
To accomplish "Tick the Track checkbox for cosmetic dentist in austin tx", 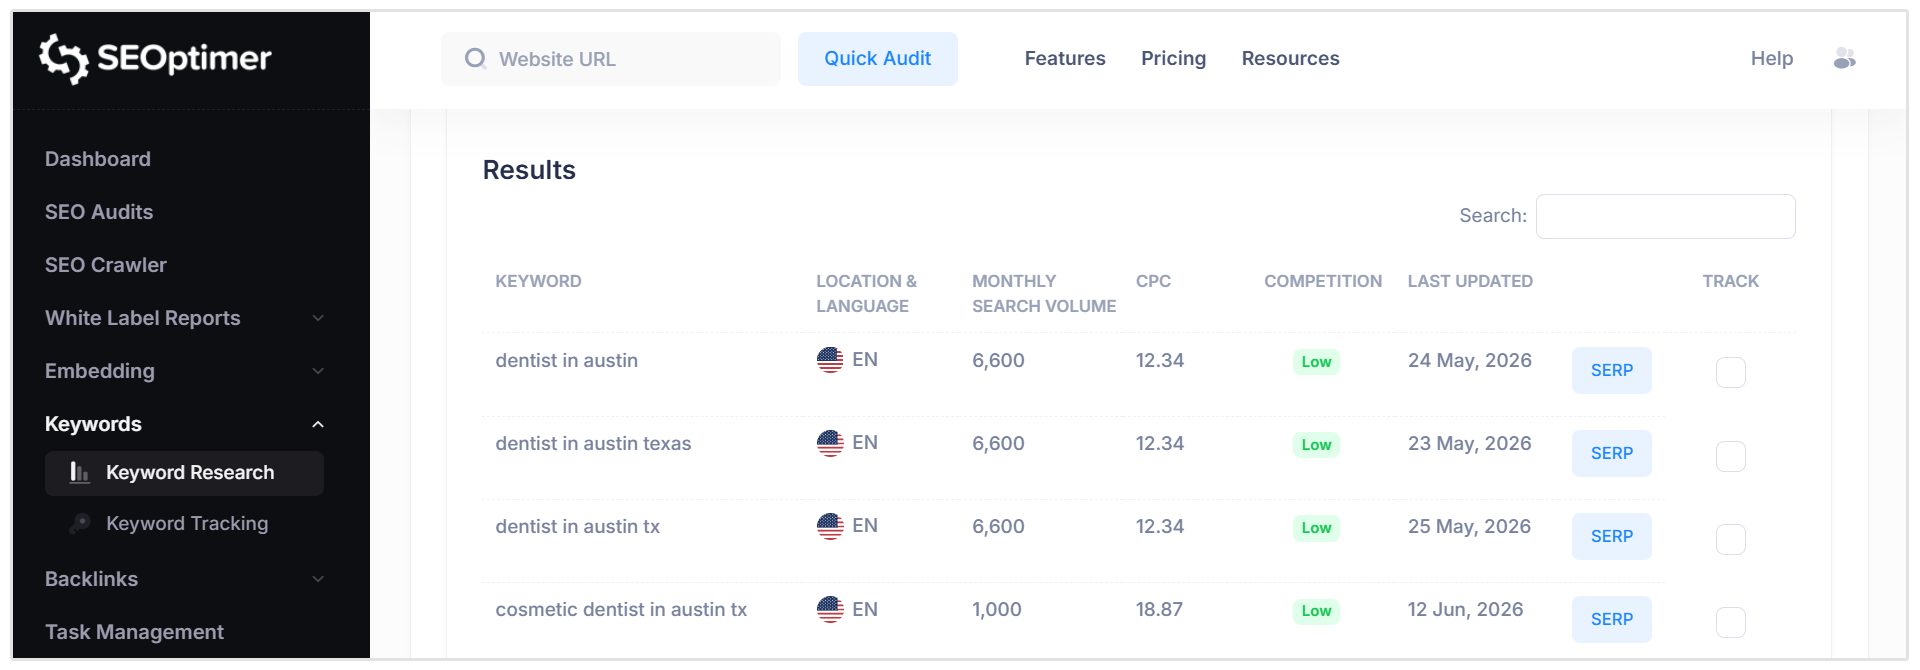I will pyautogui.click(x=1730, y=622).
